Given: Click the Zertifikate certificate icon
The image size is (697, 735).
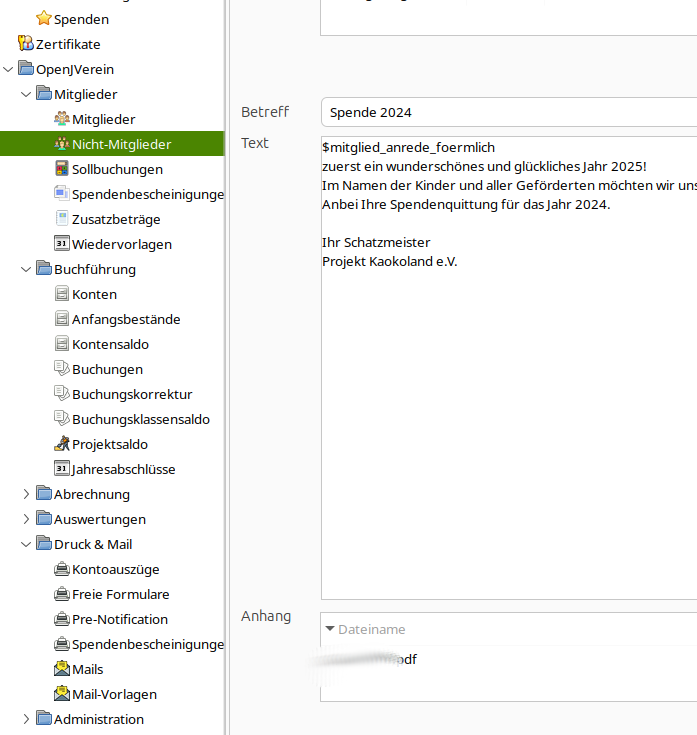Looking at the screenshot, I should [x=26, y=44].
